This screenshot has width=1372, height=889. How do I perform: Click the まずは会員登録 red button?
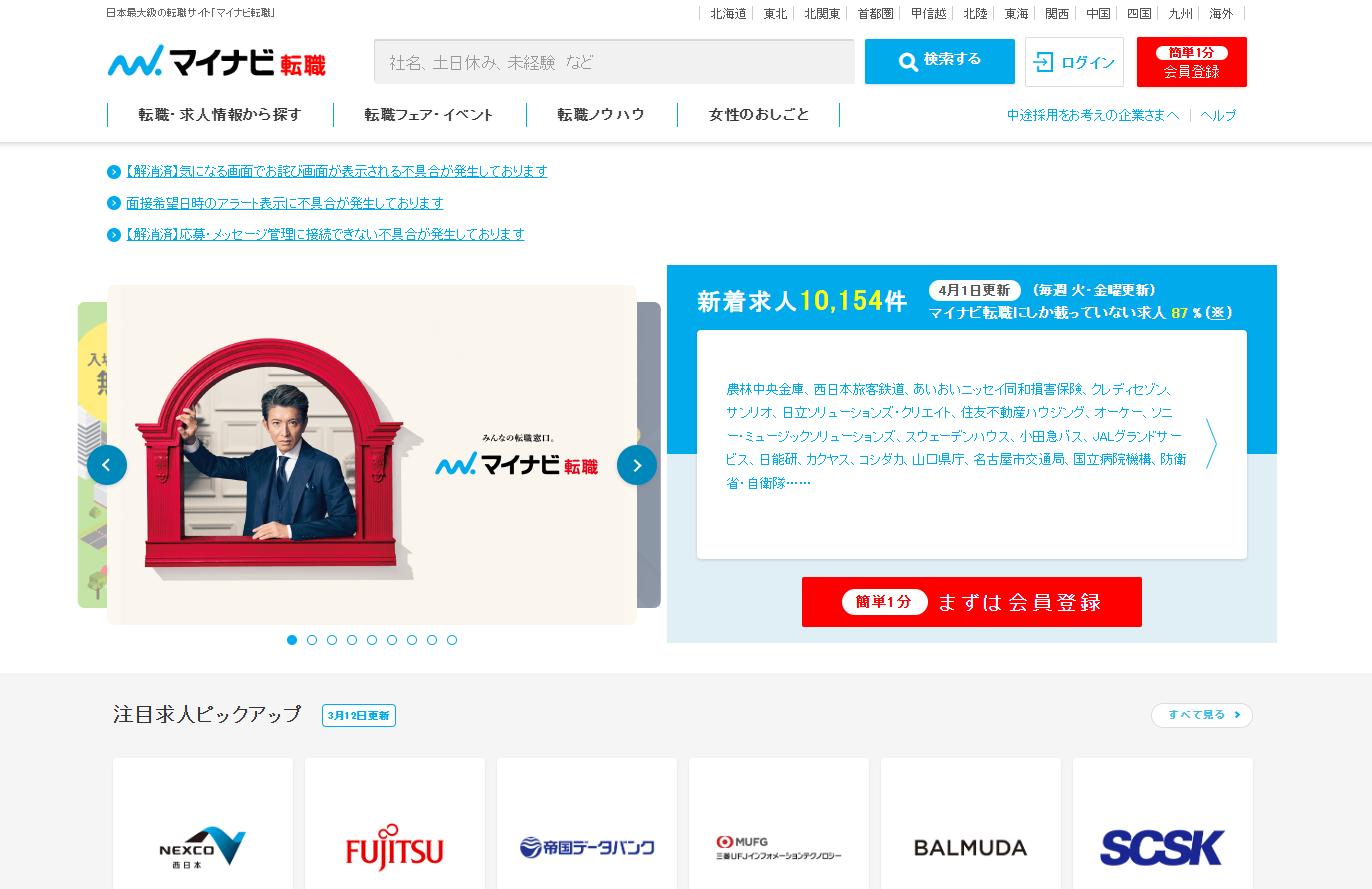(x=972, y=602)
